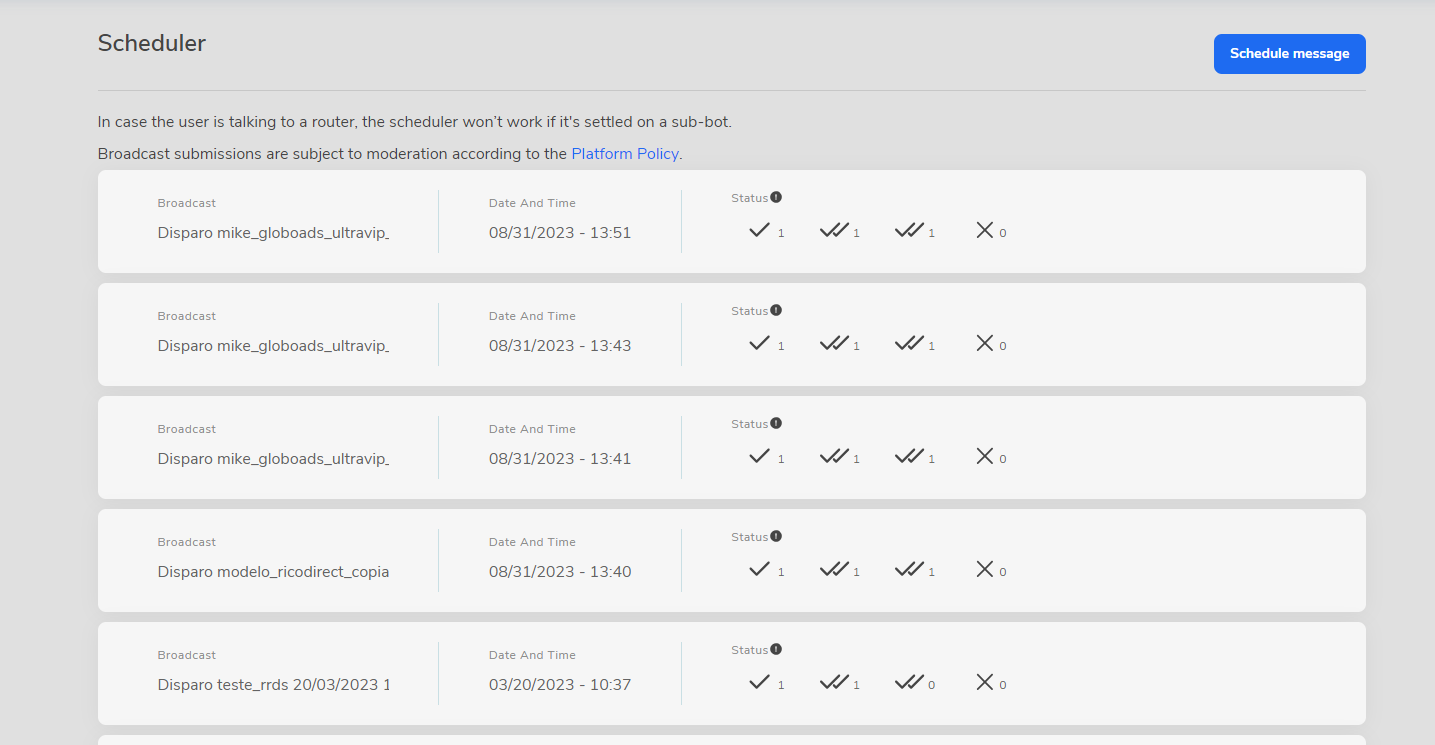This screenshot has width=1435, height=745.
Task: Click the Schedule message button
Action: click(x=1289, y=54)
